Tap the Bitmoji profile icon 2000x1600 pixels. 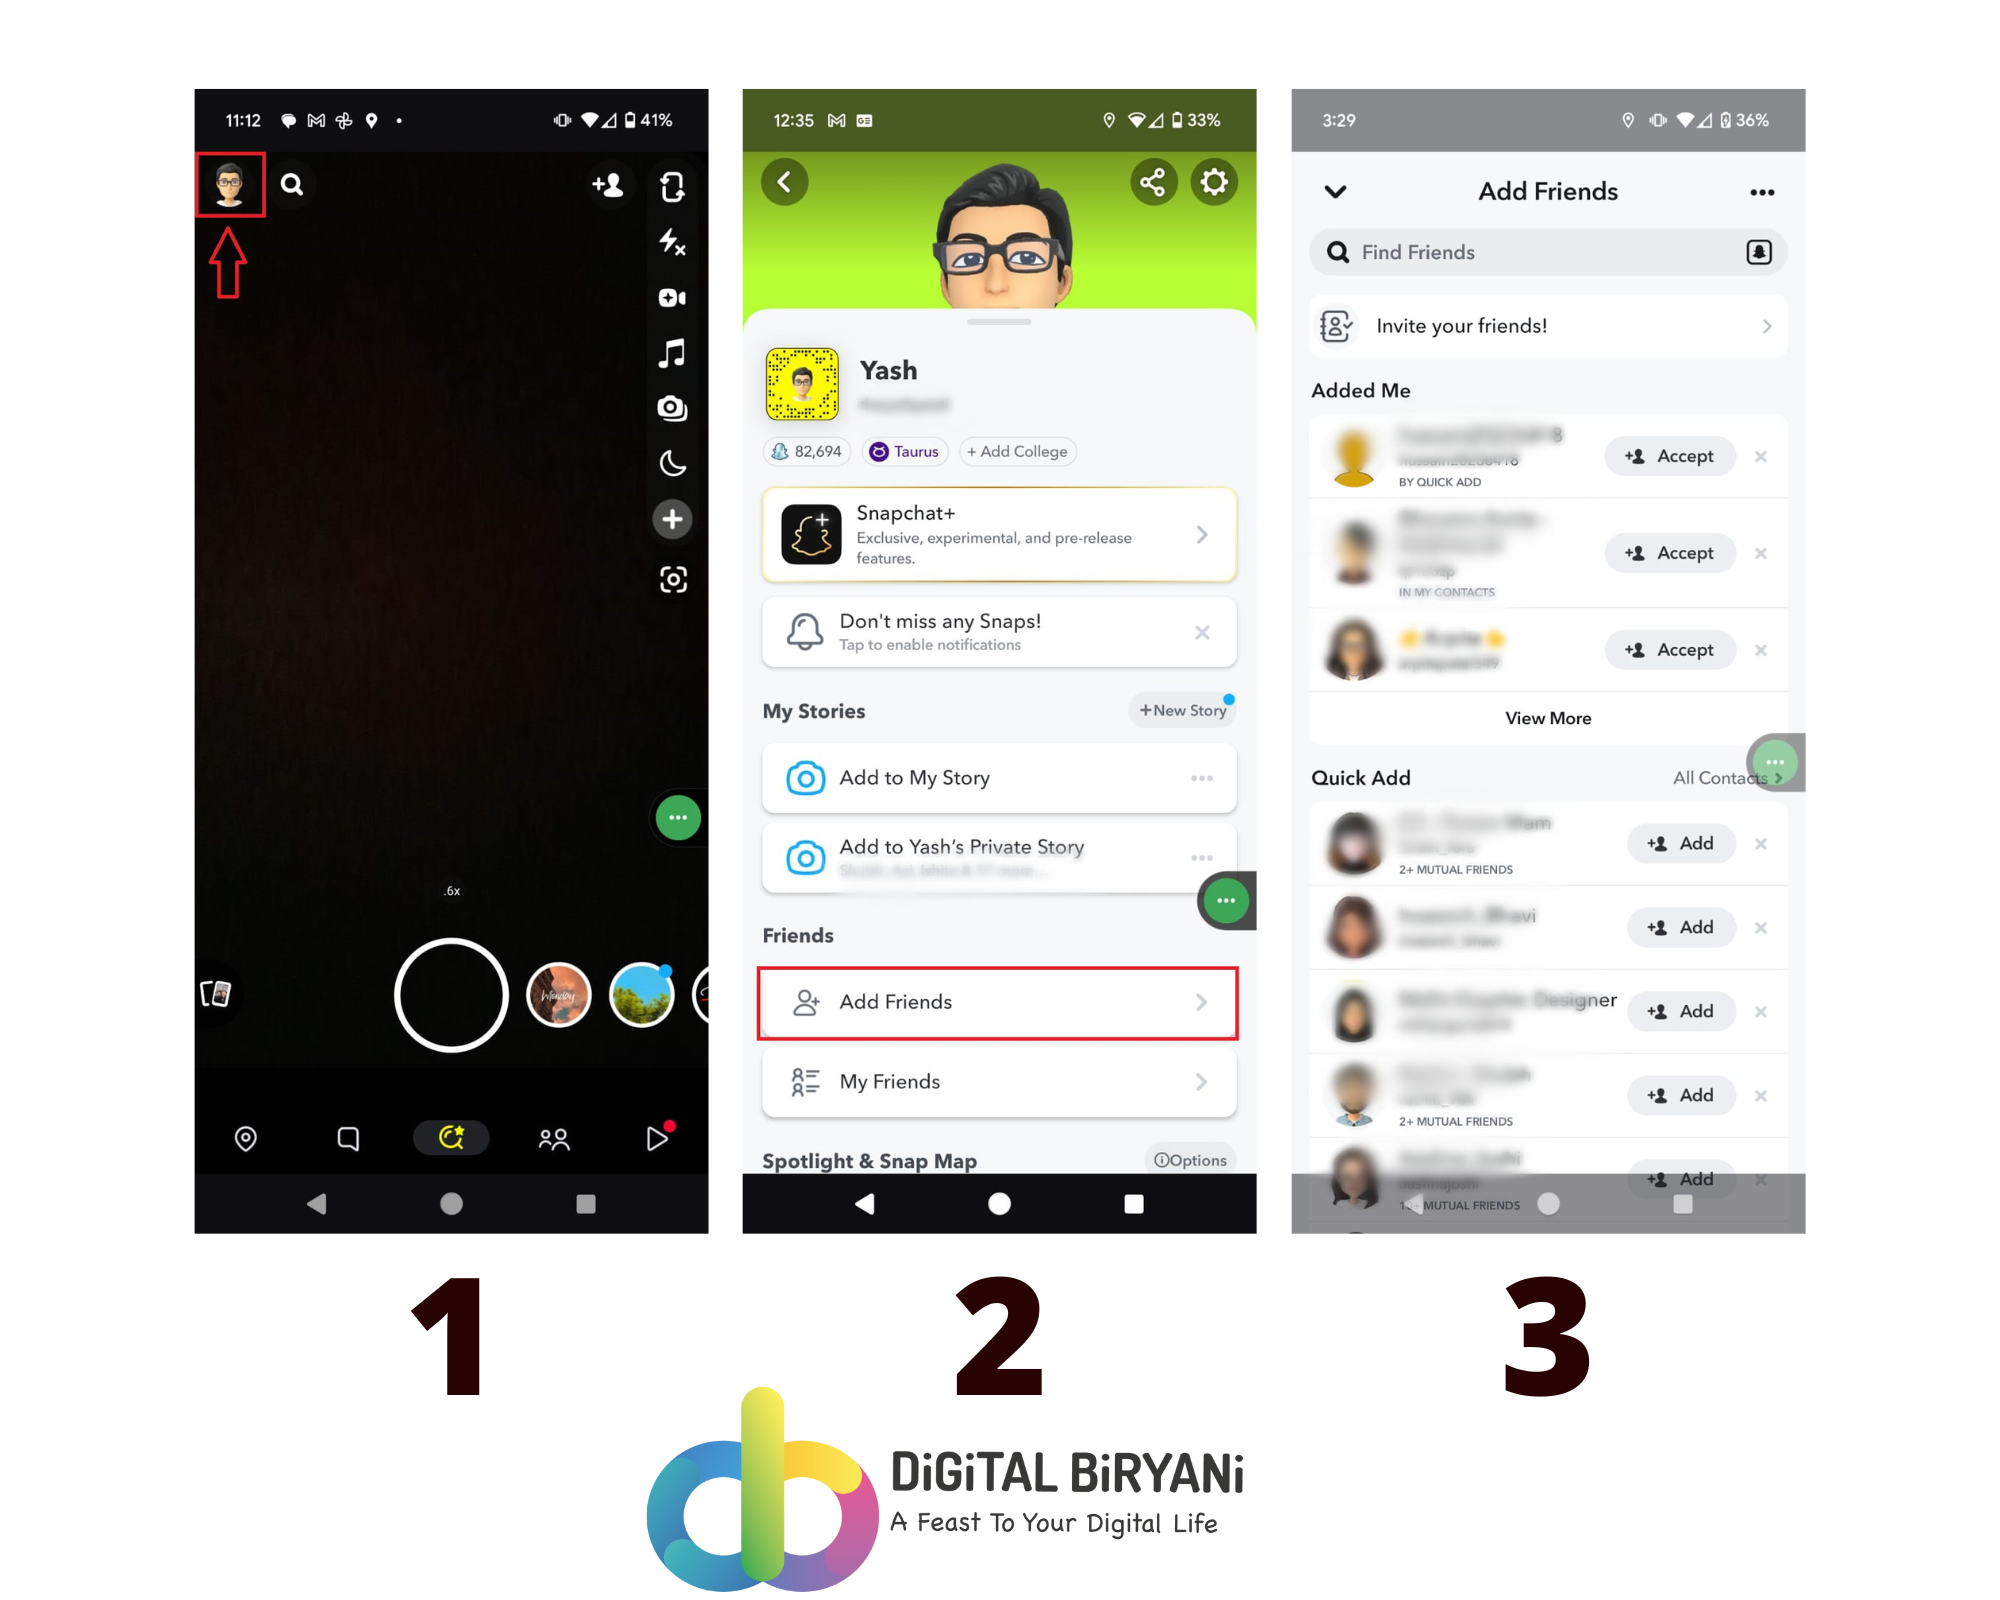[x=230, y=186]
